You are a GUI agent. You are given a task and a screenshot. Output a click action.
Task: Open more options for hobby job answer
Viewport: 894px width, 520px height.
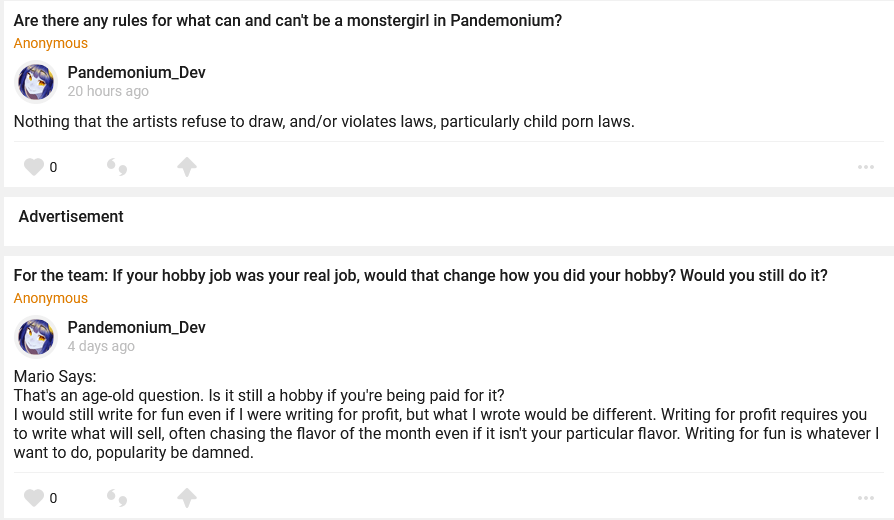point(866,498)
